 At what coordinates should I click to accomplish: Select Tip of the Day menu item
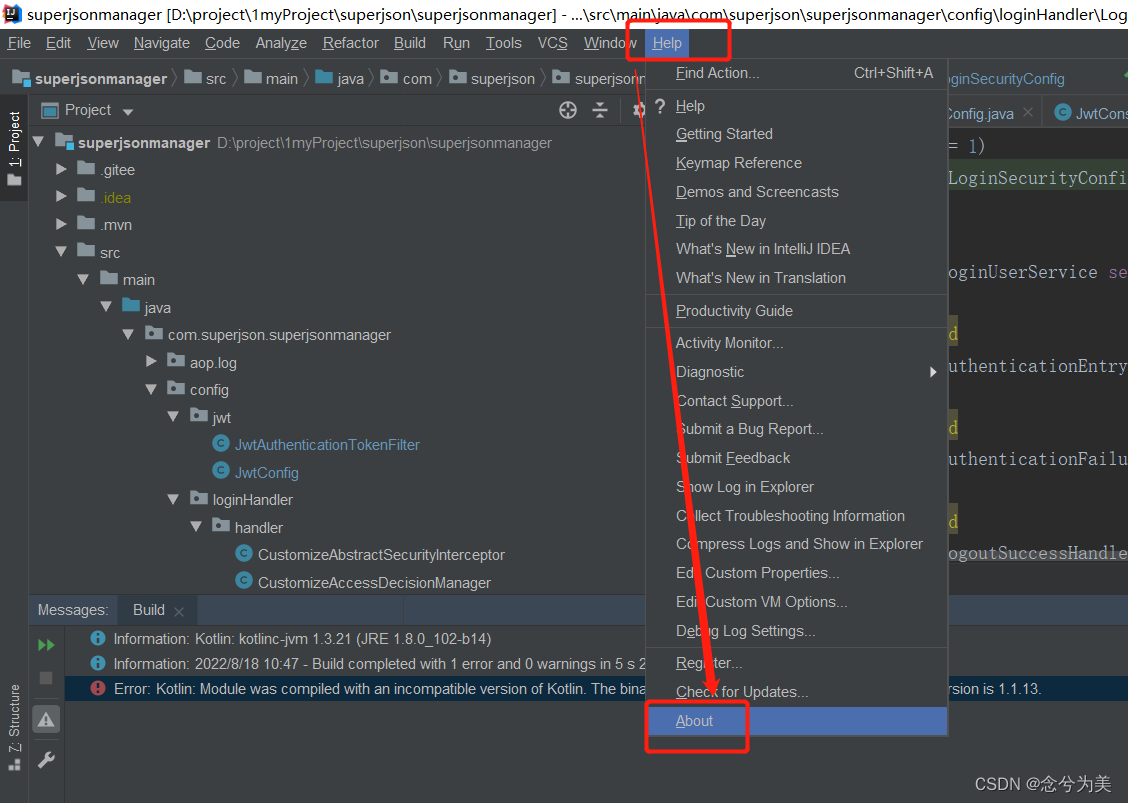796,221
